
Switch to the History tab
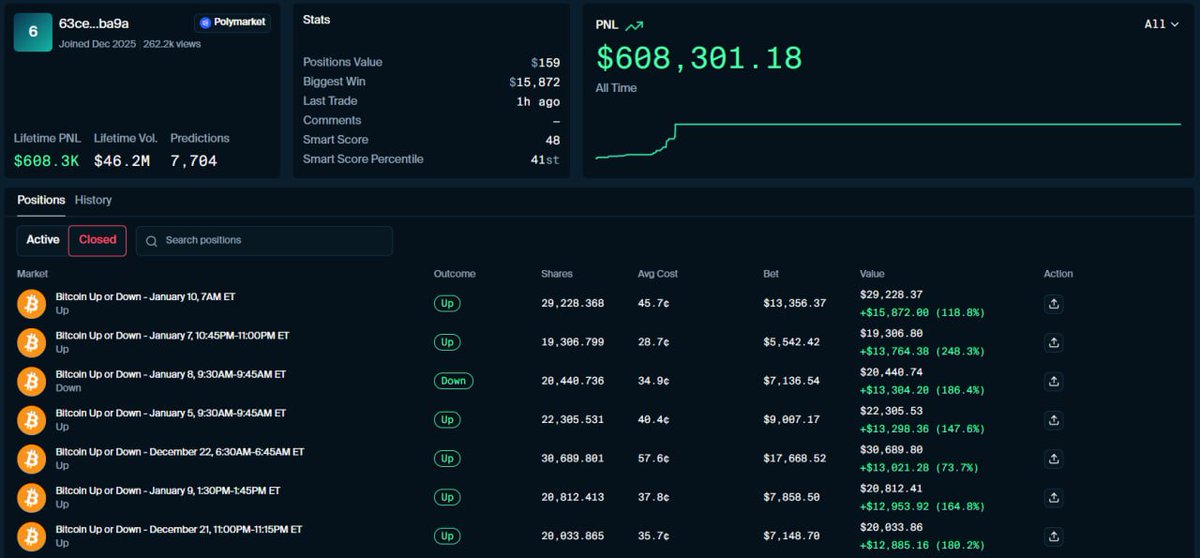coord(93,200)
